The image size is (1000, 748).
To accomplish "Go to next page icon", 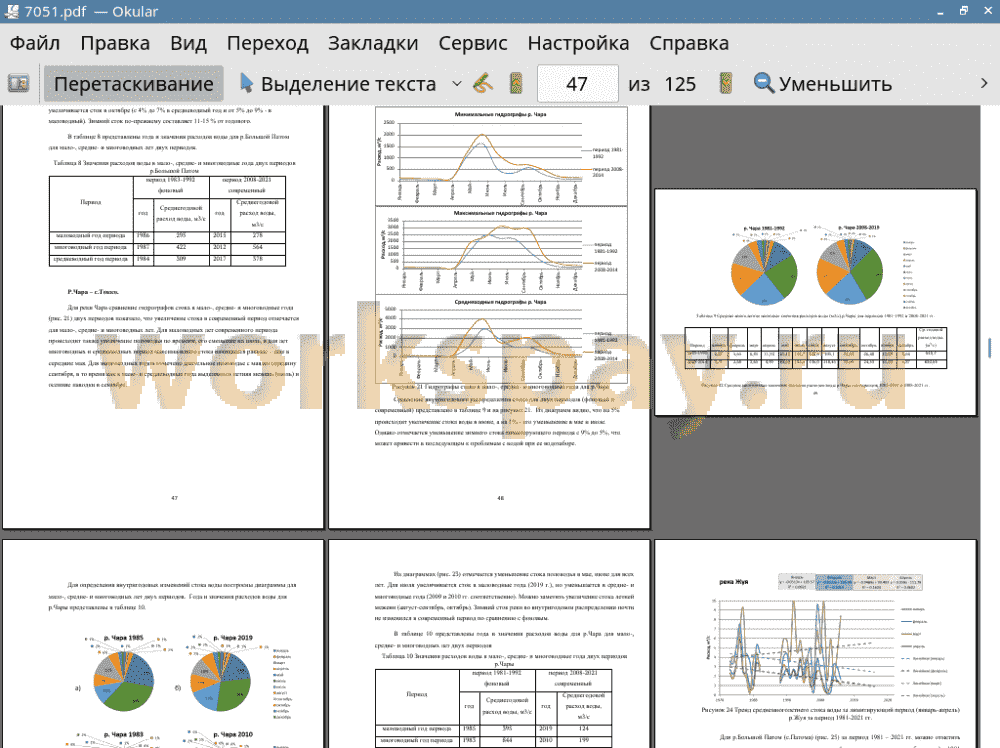I will click(x=726, y=84).
